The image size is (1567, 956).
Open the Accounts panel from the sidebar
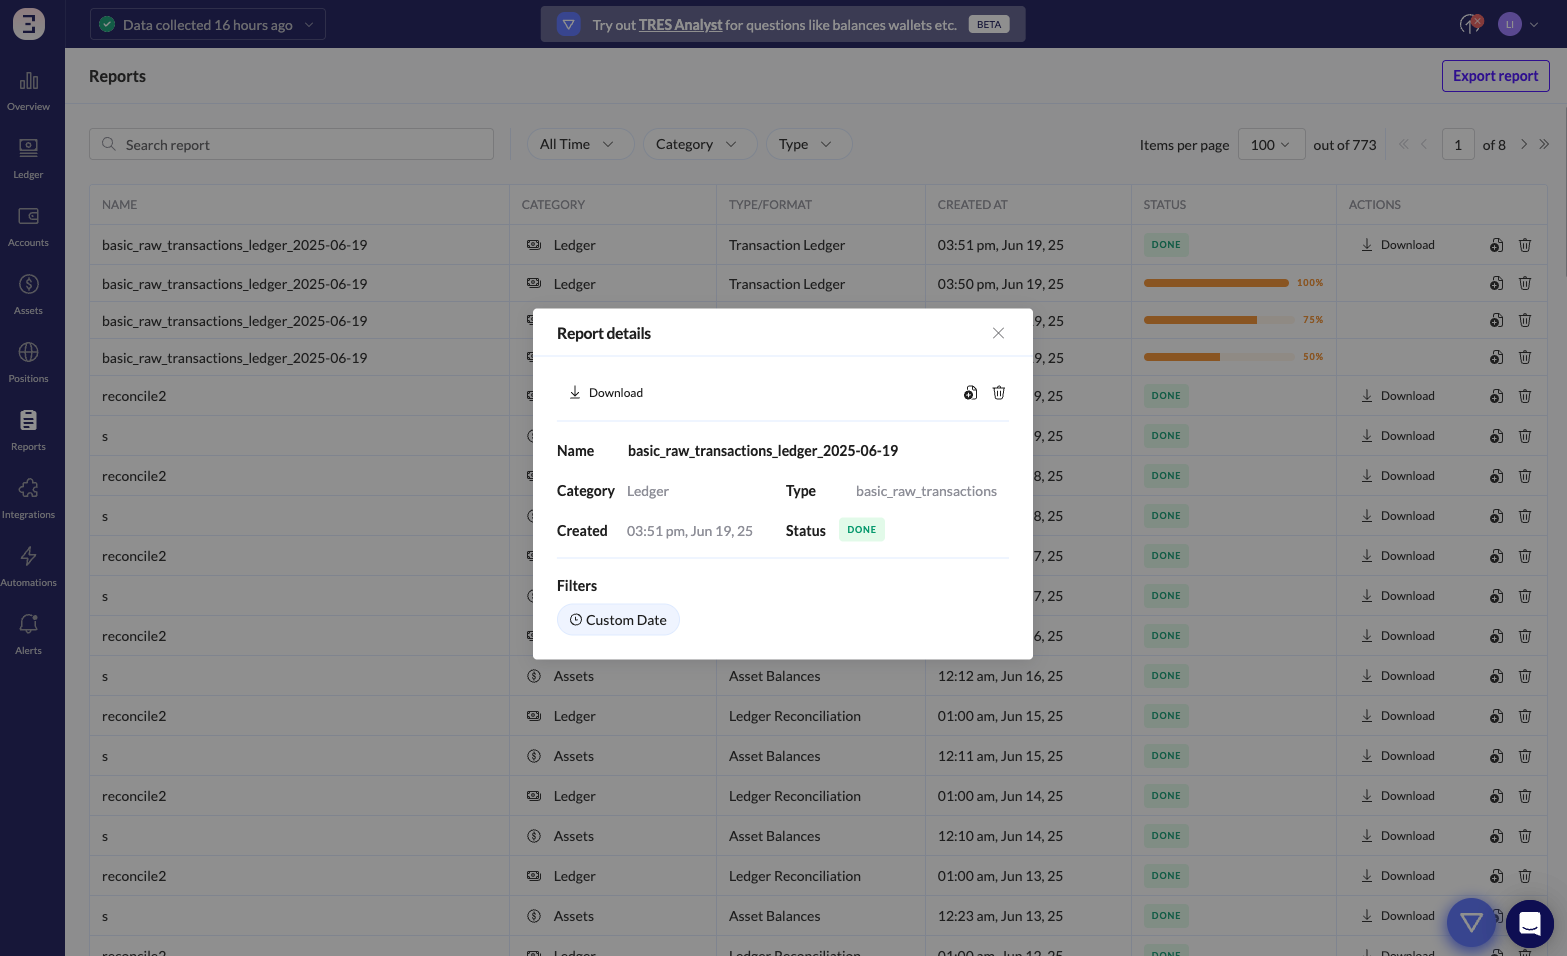[28, 224]
